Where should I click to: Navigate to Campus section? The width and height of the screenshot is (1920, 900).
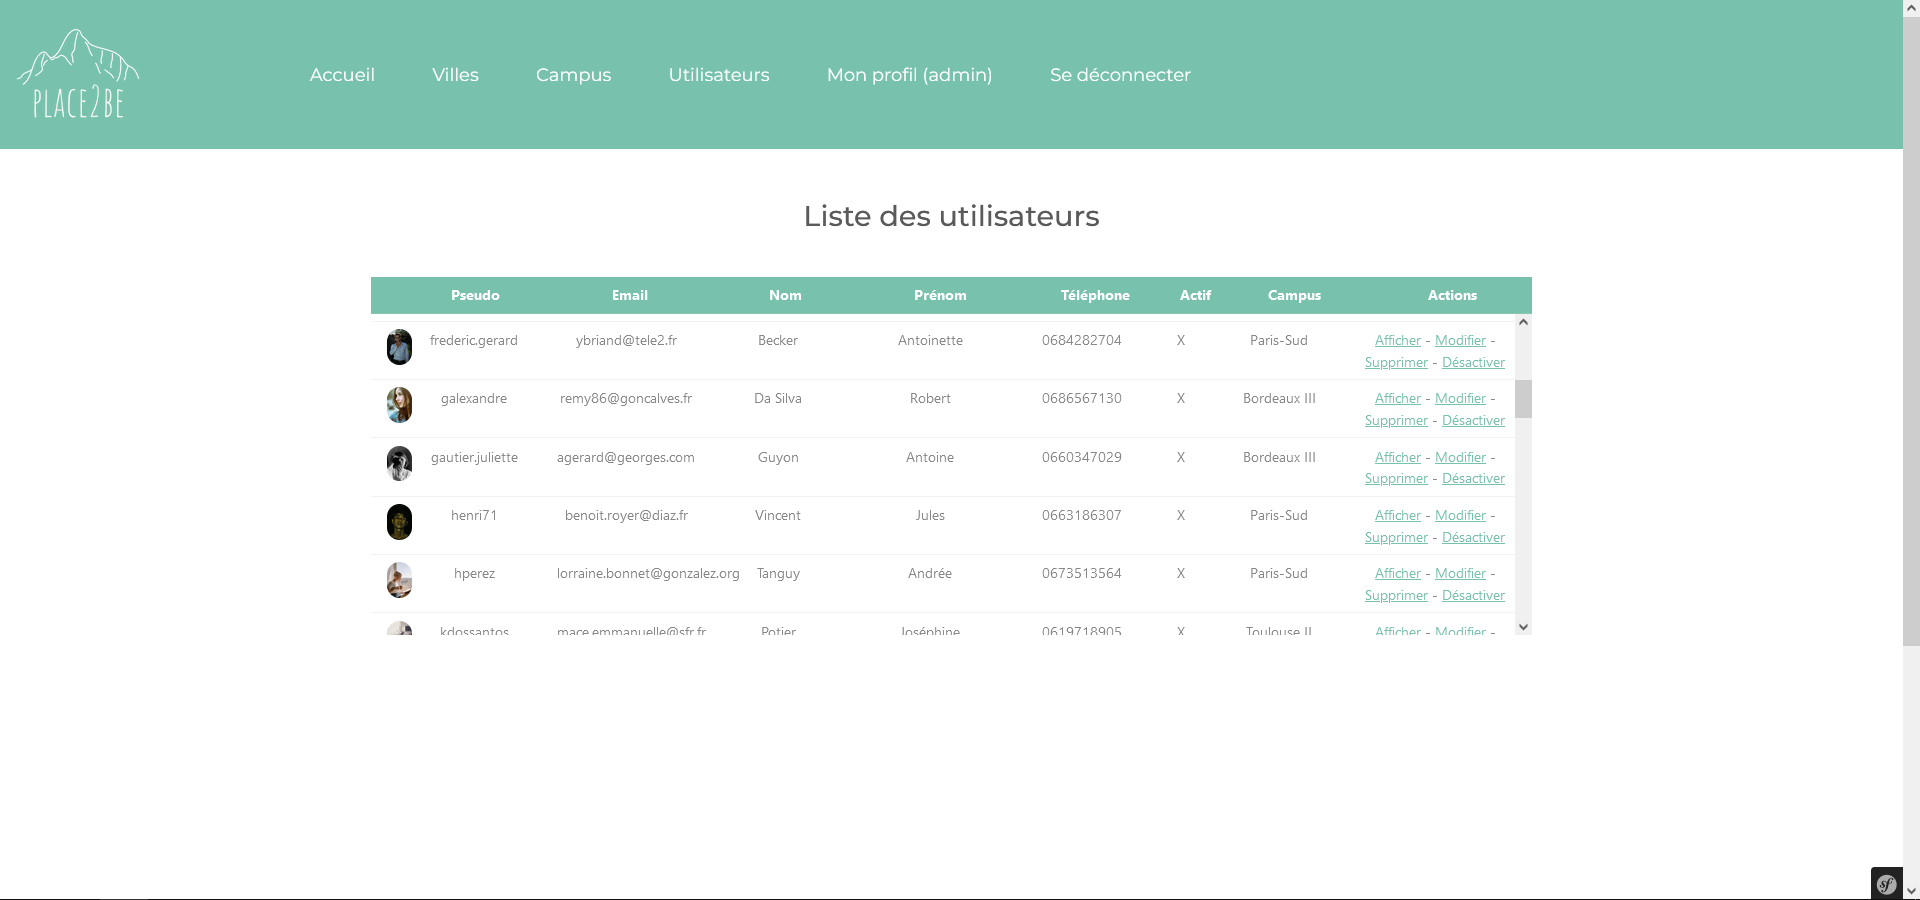pos(573,75)
